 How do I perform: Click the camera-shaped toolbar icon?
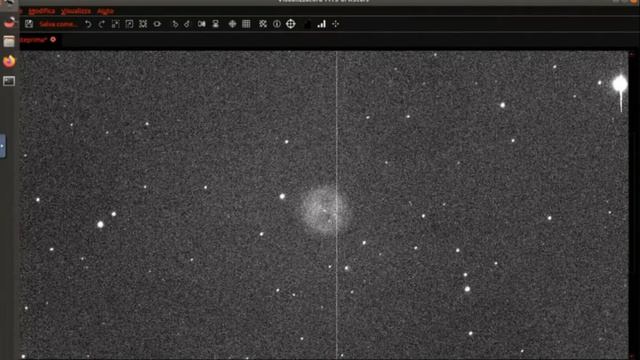pos(202,24)
